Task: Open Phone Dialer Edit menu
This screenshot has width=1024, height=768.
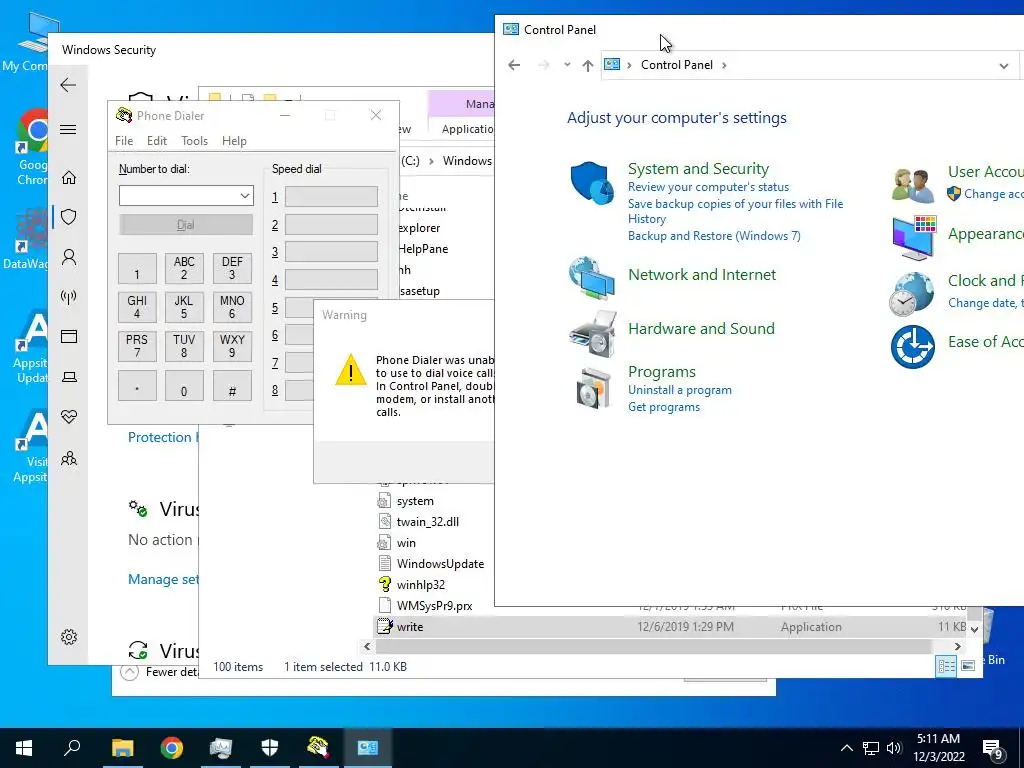Action: 157,141
